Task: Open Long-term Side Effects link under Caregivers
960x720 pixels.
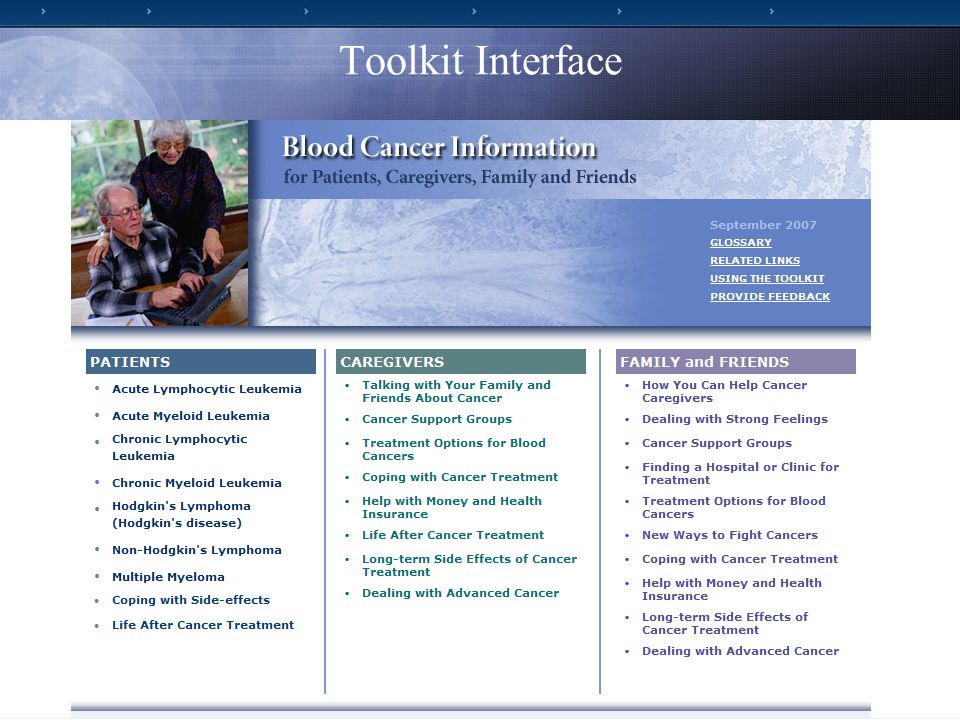Action: (469, 565)
